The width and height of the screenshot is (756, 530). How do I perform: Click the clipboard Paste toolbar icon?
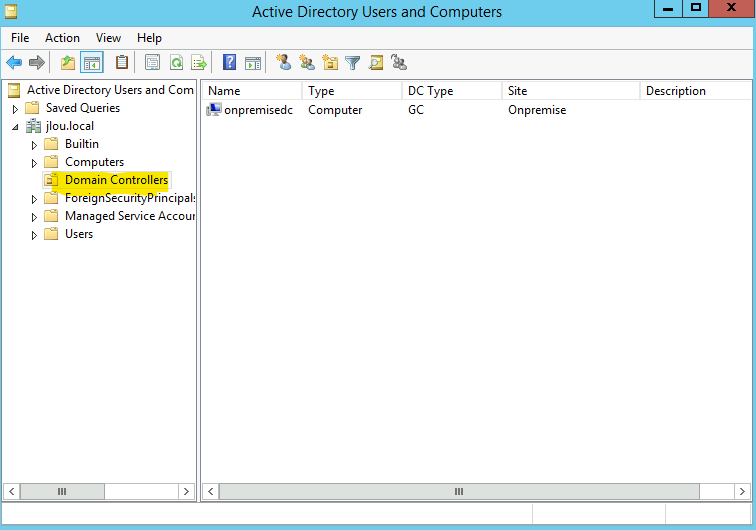tap(122, 62)
